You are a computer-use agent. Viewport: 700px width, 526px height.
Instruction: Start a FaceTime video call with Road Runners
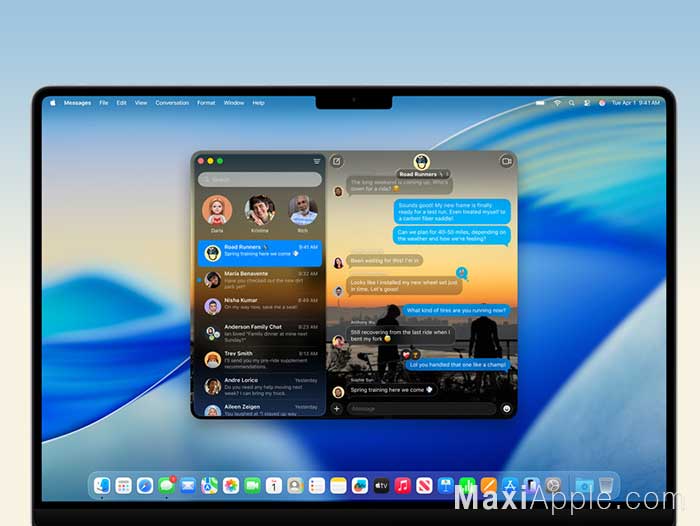(506, 161)
